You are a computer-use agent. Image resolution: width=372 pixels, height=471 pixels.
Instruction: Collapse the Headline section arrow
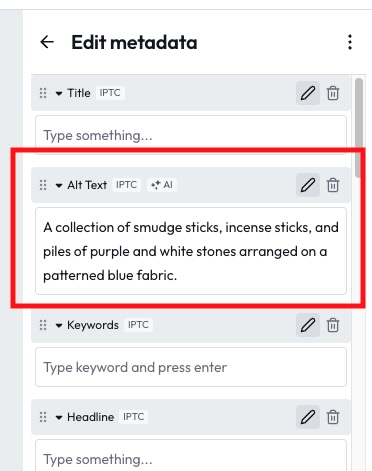point(59,417)
